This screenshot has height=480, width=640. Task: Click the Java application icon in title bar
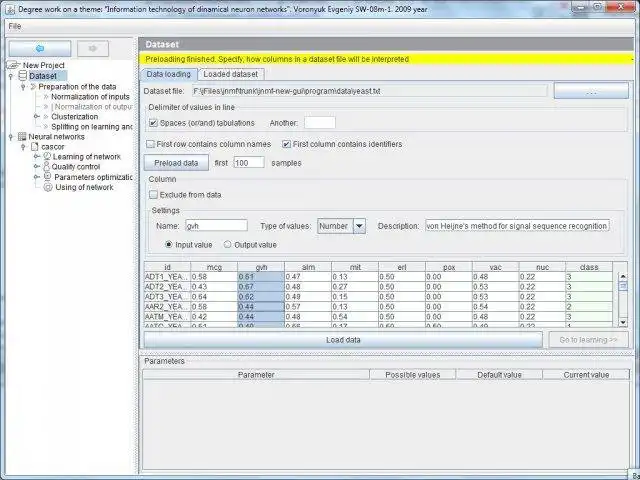point(11,9)
